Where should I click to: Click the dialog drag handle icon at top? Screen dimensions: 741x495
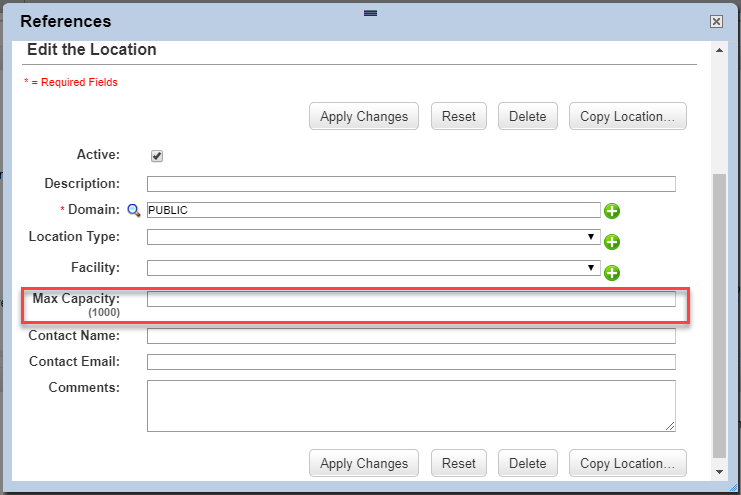(x=370, y=13)
